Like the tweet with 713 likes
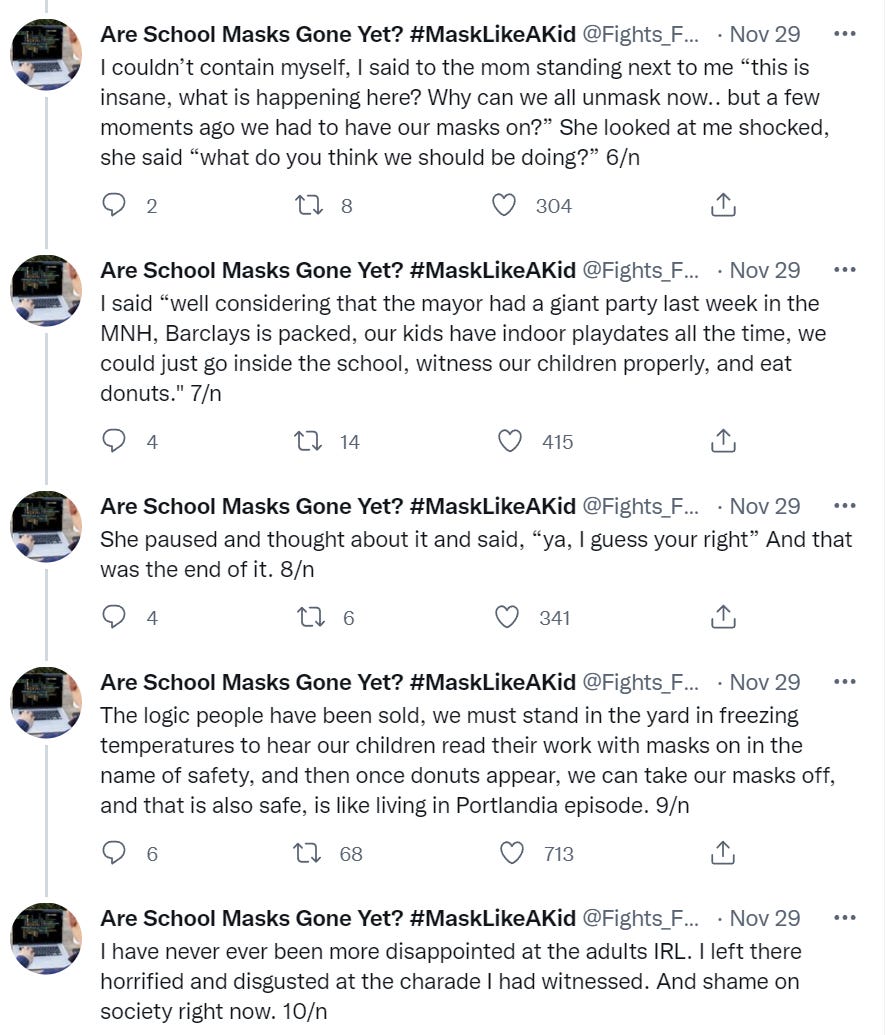 pos(512,853)
